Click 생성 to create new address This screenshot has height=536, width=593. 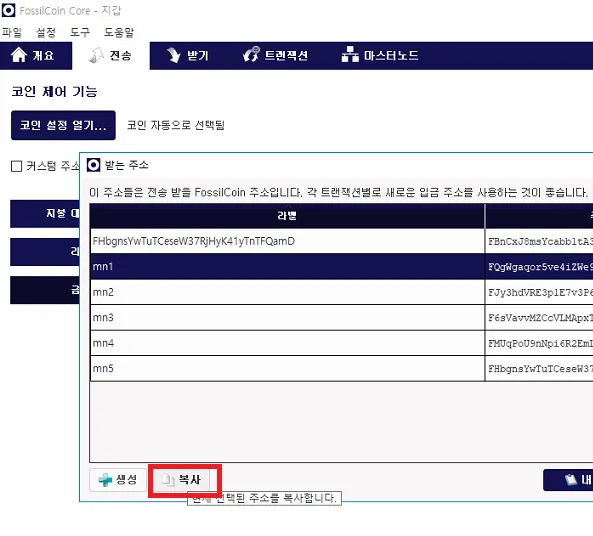(118, 480)
